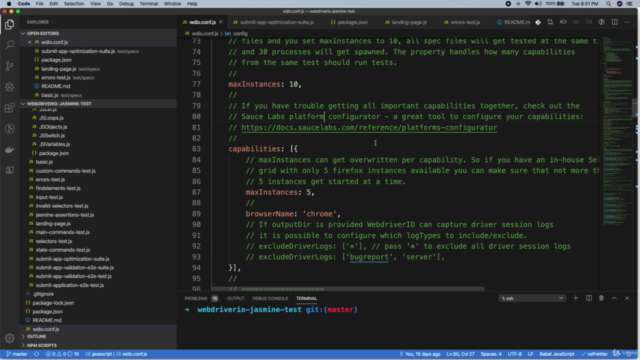Click Ln 80, Col 27 in status bar
Viewport: 640px width, 360px height.
pos(460,354)
